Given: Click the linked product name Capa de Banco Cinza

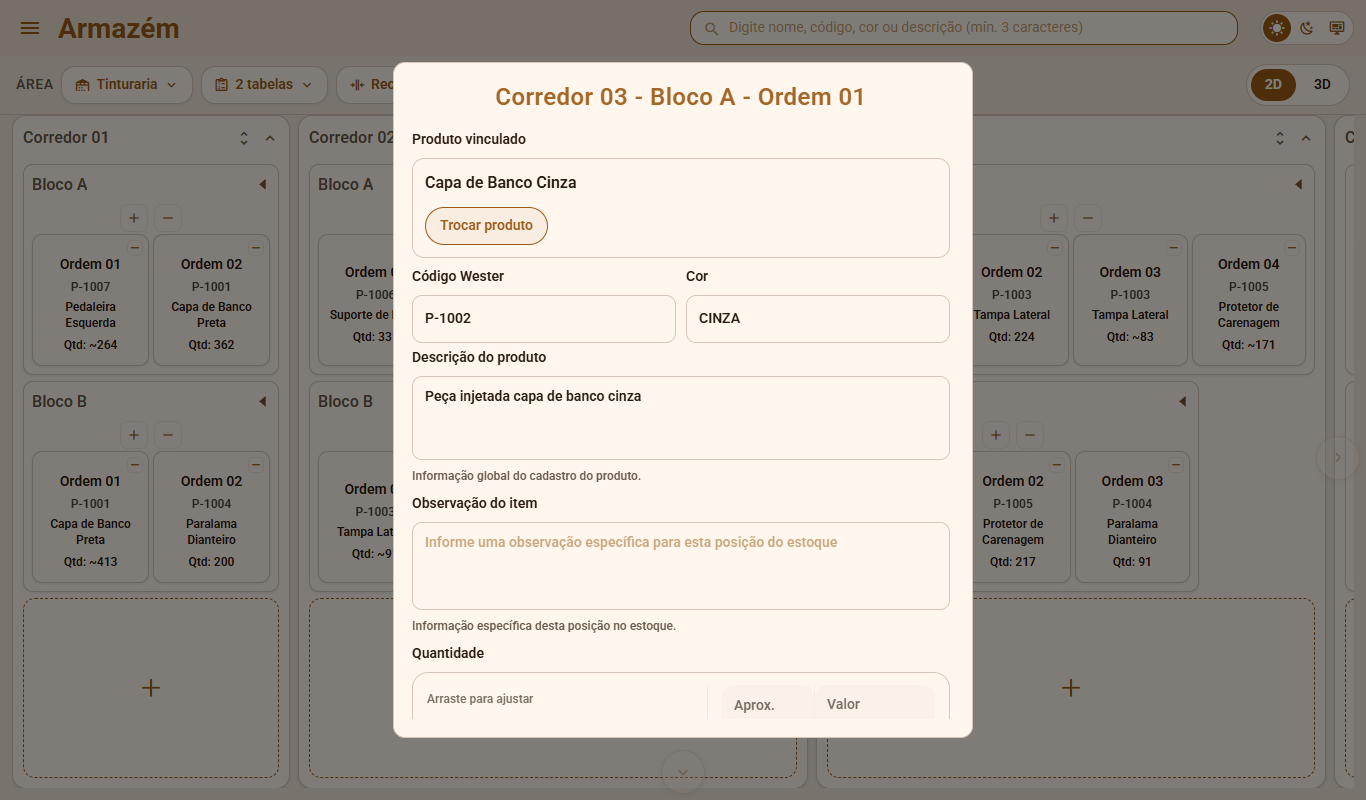Looking at the screenshot, I should pos(500,183).
